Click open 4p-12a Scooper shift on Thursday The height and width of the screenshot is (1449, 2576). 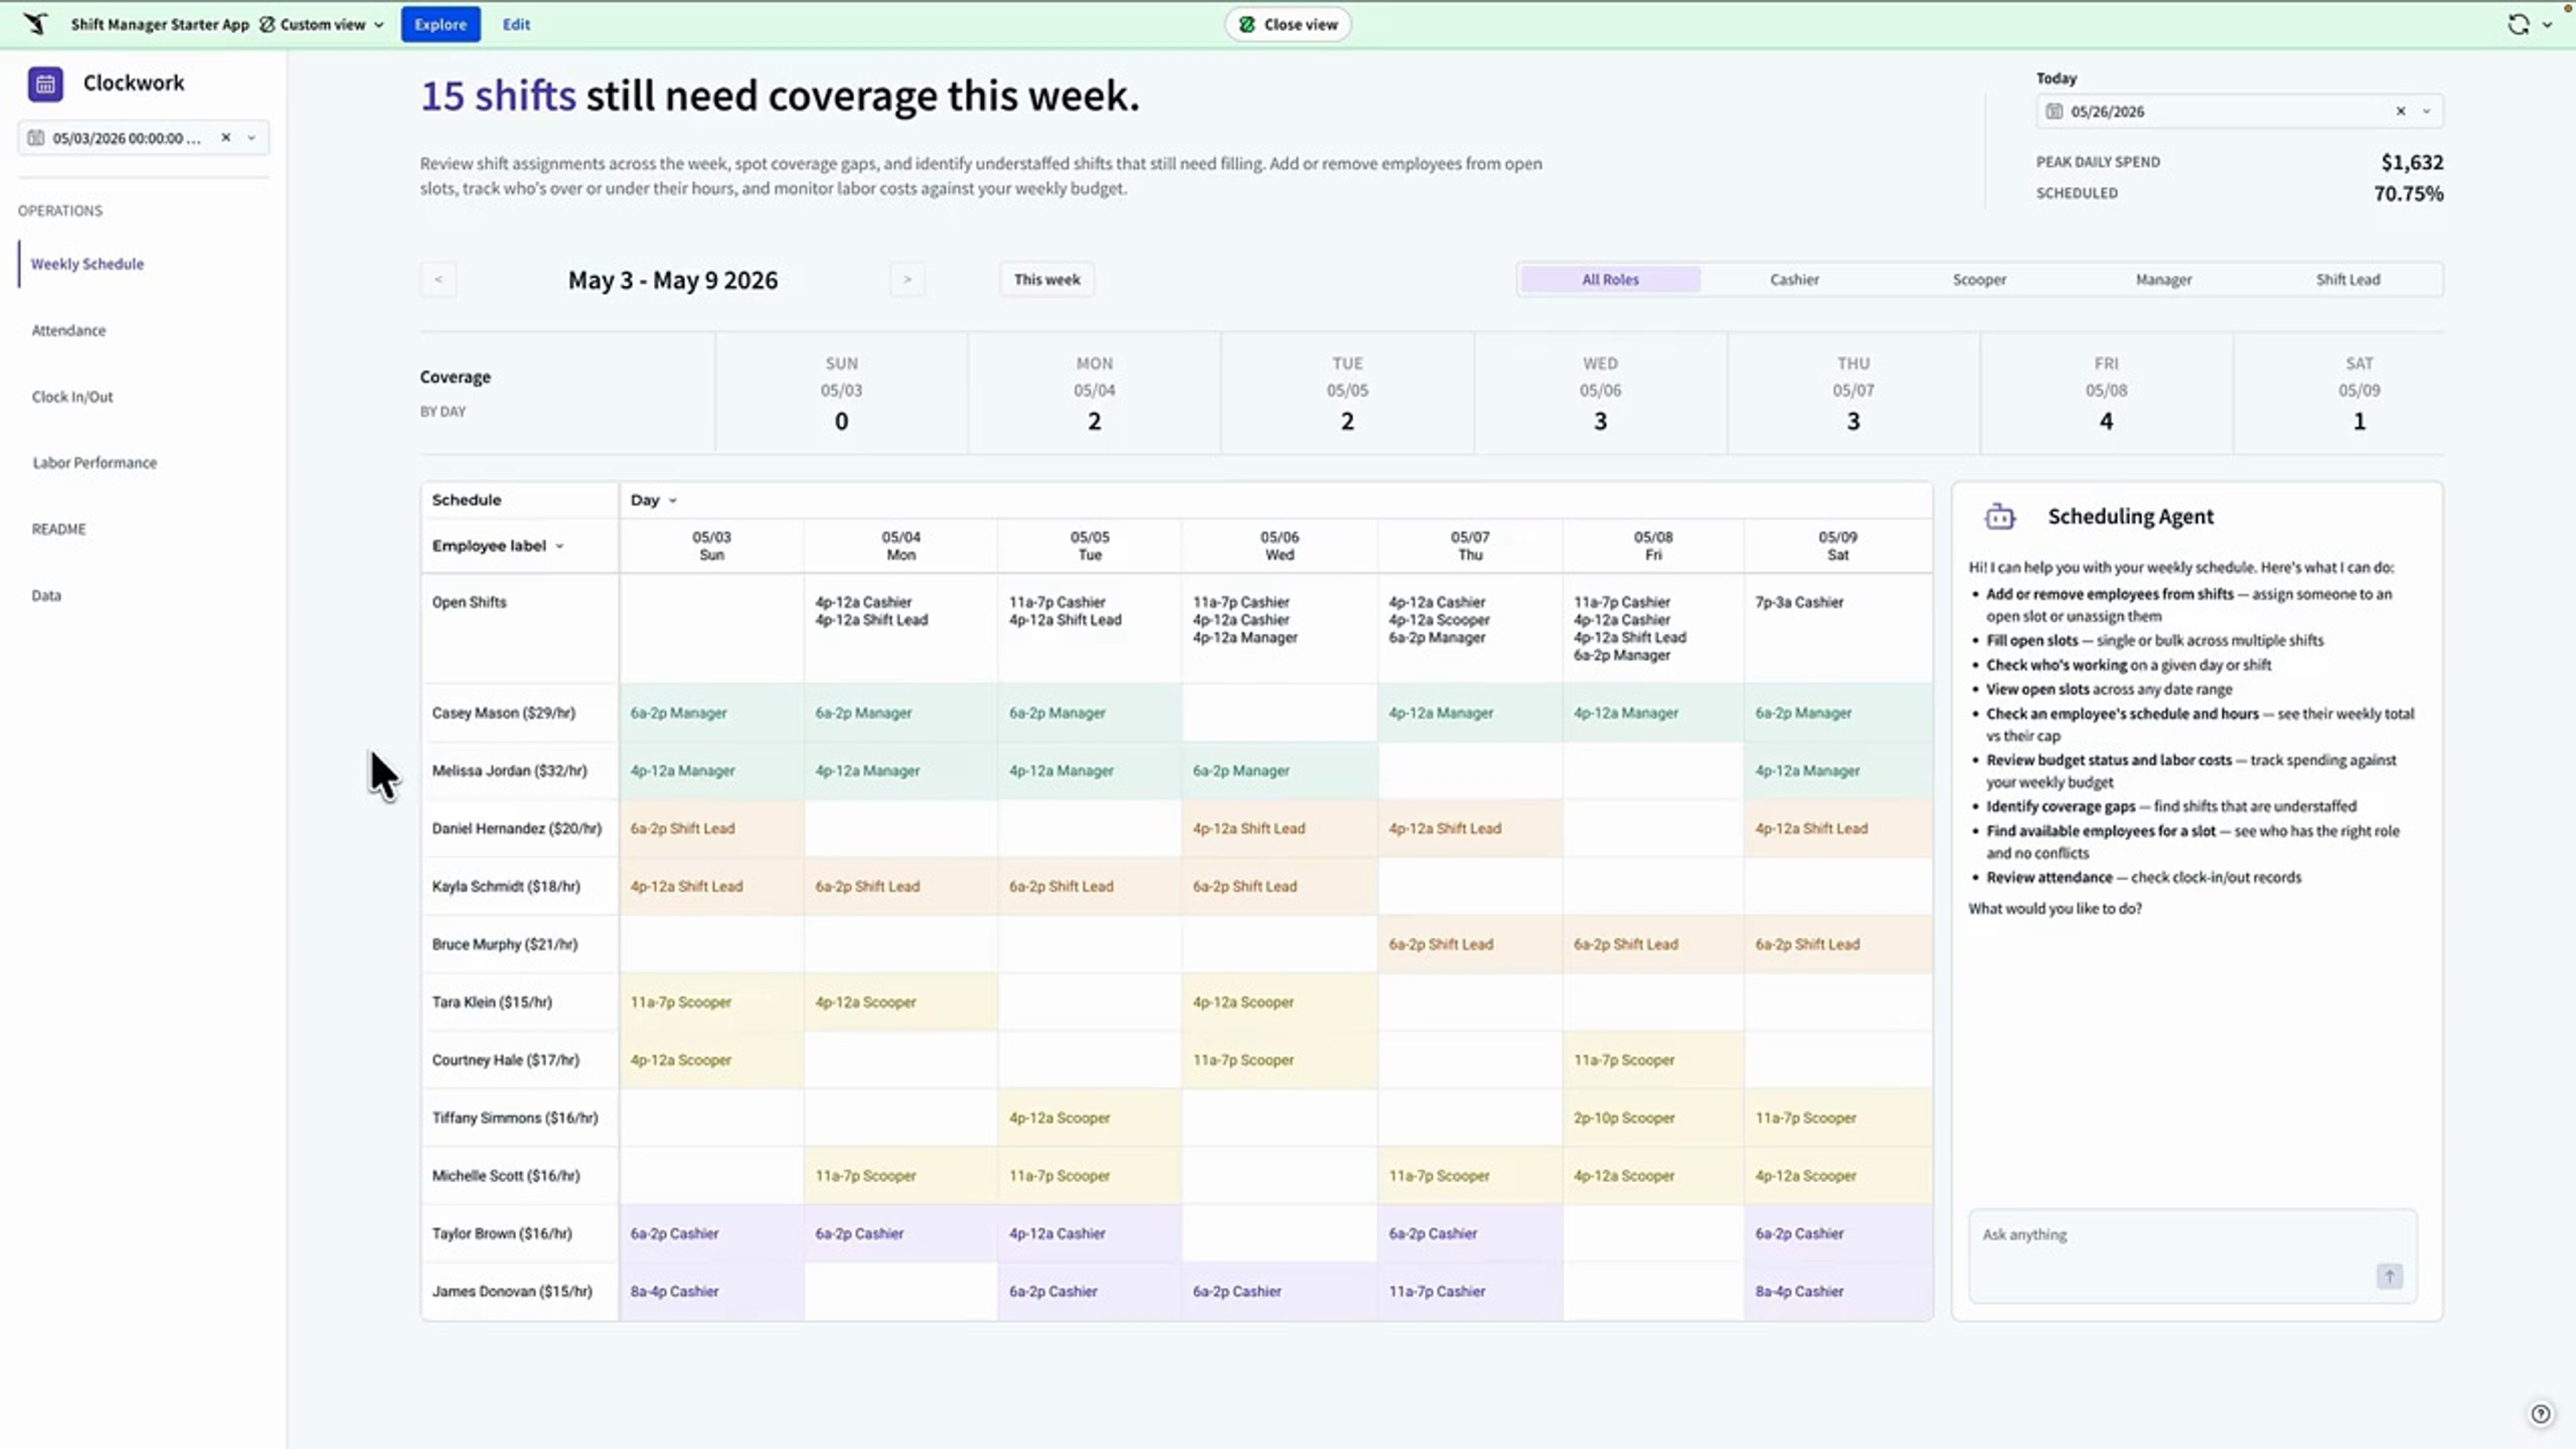(1439, 620)
